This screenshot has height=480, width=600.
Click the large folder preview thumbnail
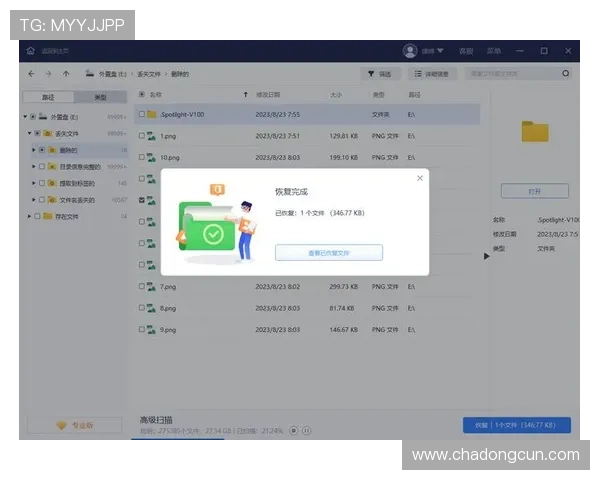coord(535,131)
